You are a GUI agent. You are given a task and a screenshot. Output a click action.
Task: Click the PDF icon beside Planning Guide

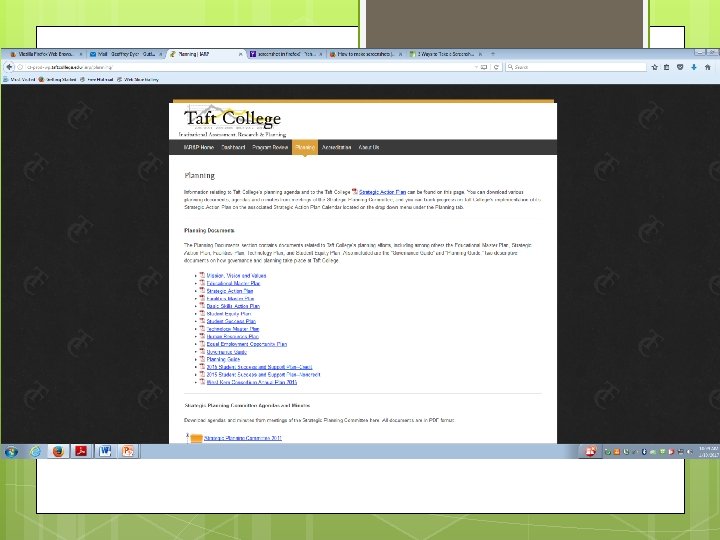pyautogui.click(x=202, y=359)
